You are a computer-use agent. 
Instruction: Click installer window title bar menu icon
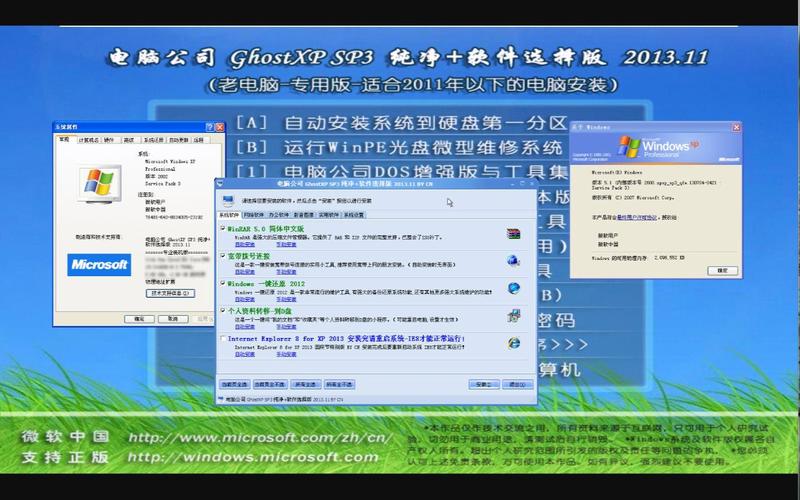point(220,184)
